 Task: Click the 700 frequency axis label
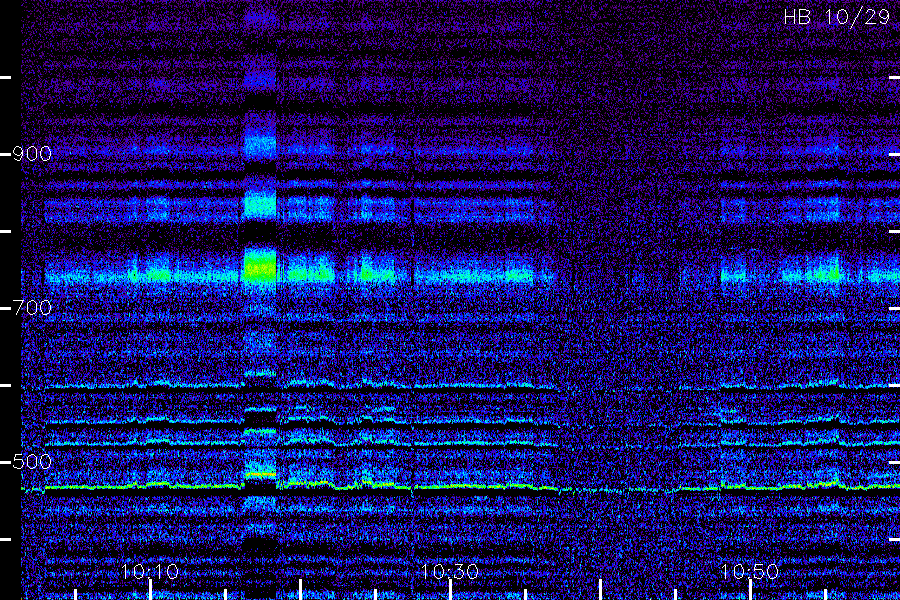(32, 308)
